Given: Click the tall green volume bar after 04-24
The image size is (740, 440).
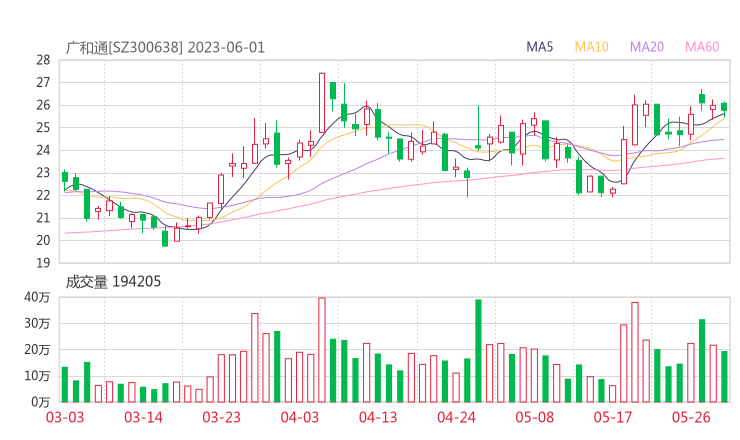Looking at the screenshot, I should point(479,351).
